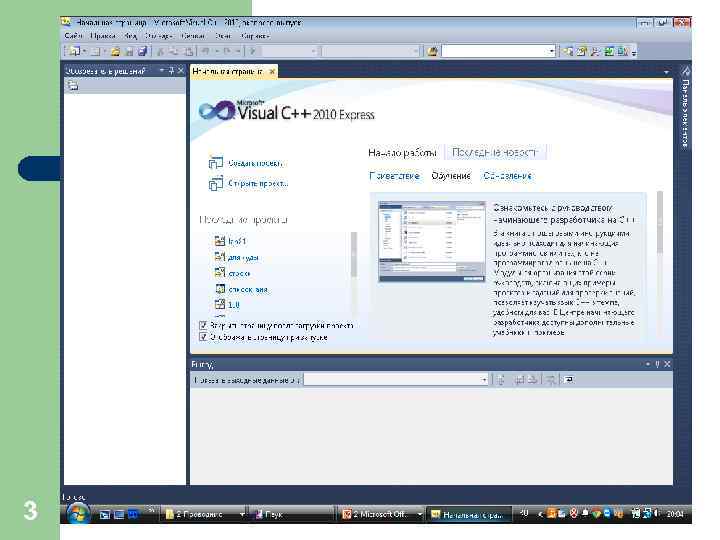Open the View (Вид) menu
Screen dimensions: 720x540
click(130, 36)
